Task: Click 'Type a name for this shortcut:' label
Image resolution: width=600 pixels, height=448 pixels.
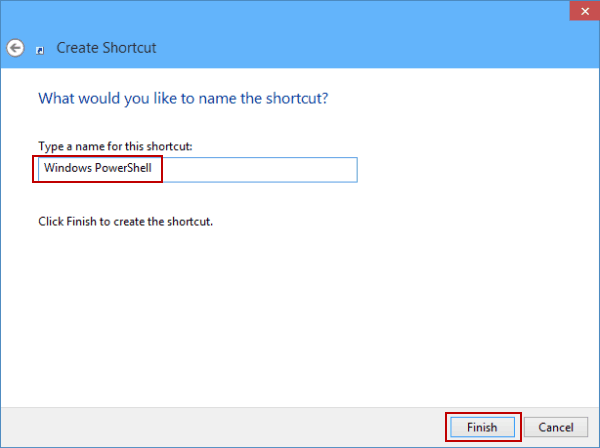Action: (x=115, y=147)
